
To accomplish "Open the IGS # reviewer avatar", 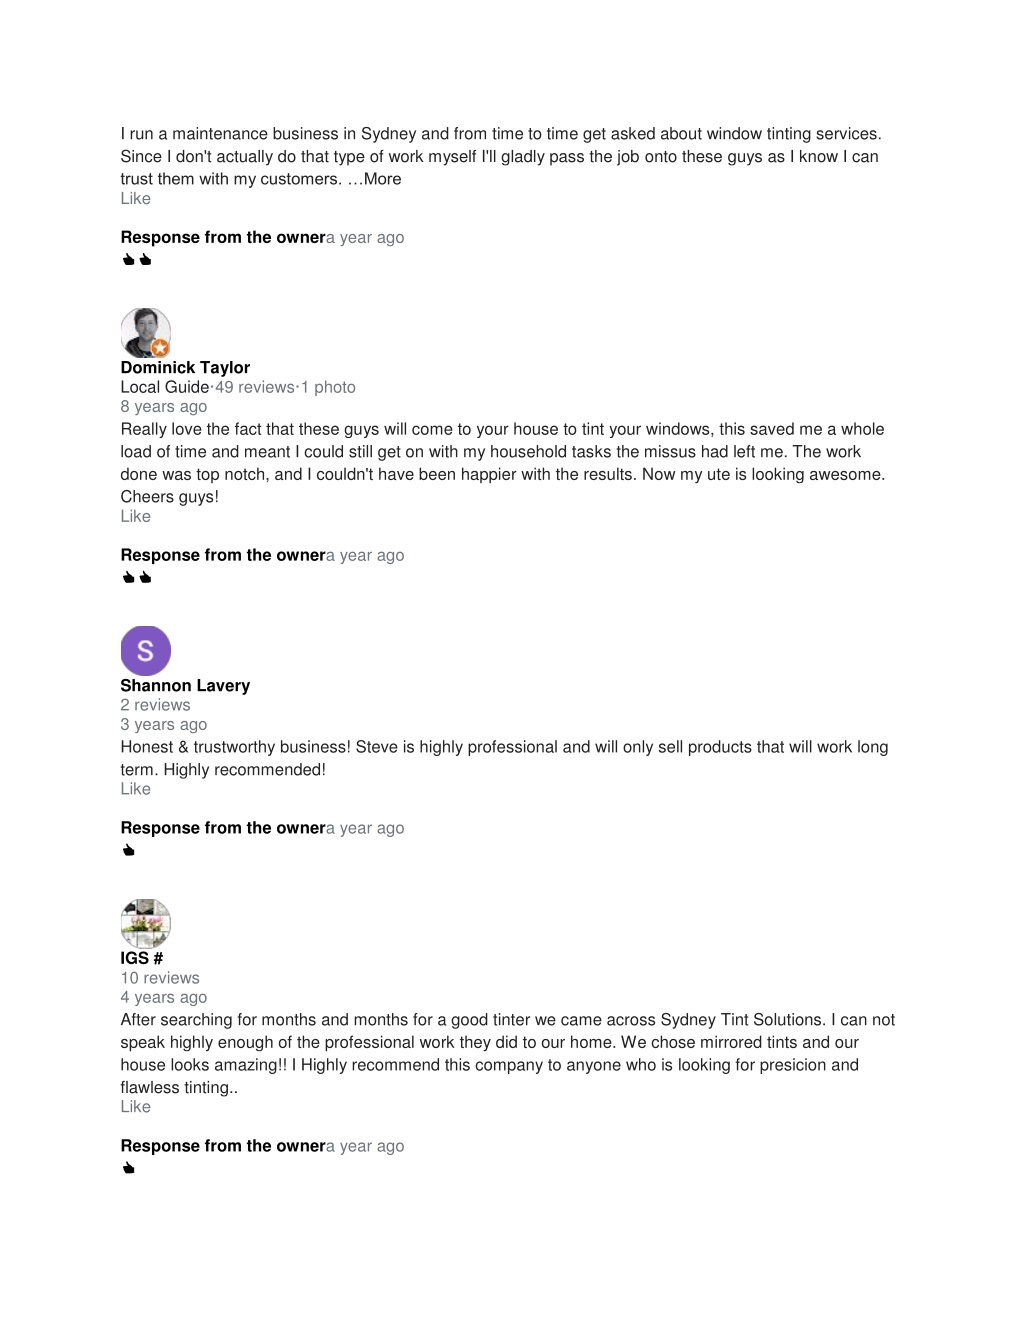I will point(145,923).
